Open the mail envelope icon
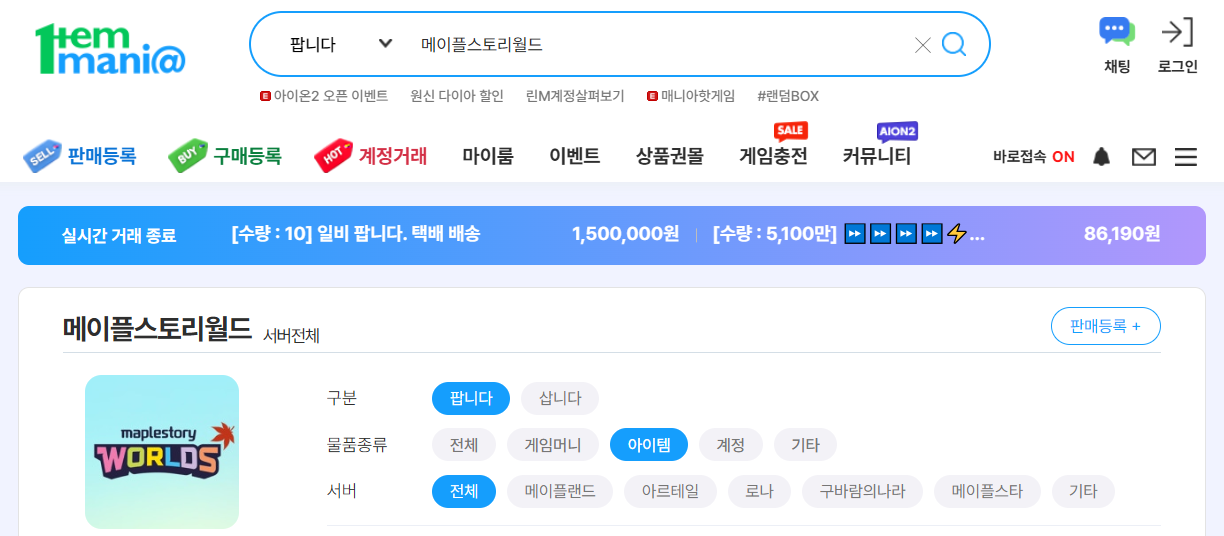1224x536 pixels. point(1143,157)
